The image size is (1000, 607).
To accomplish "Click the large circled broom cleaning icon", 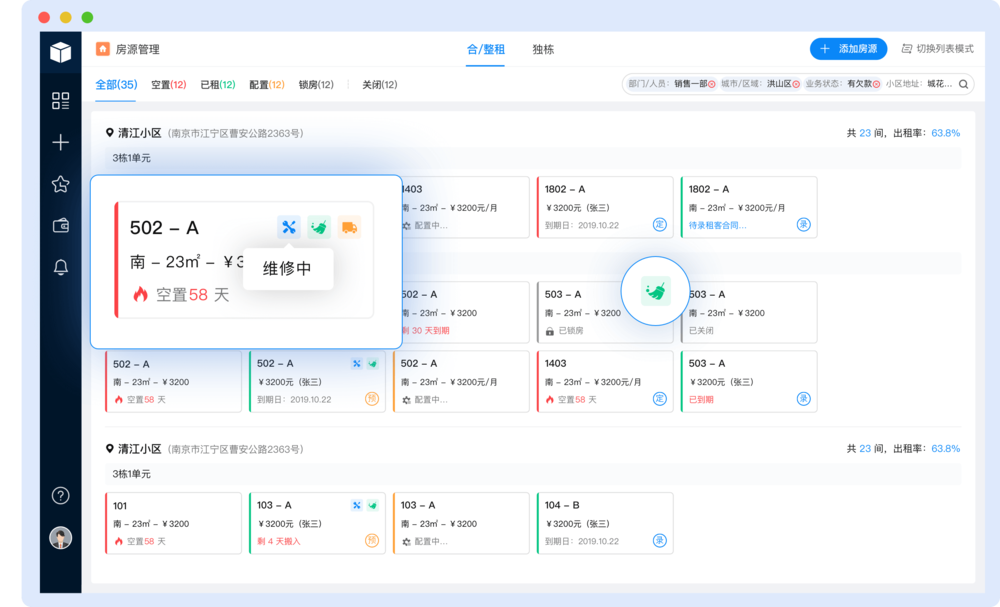I will pyautogui.click(x=656, y=291).
